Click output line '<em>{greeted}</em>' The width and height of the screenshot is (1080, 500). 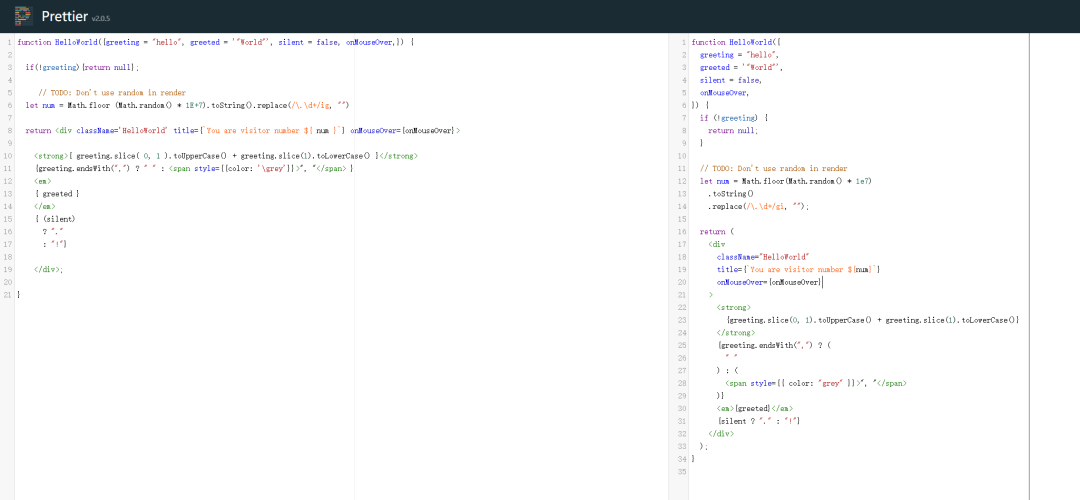(754, 408)
